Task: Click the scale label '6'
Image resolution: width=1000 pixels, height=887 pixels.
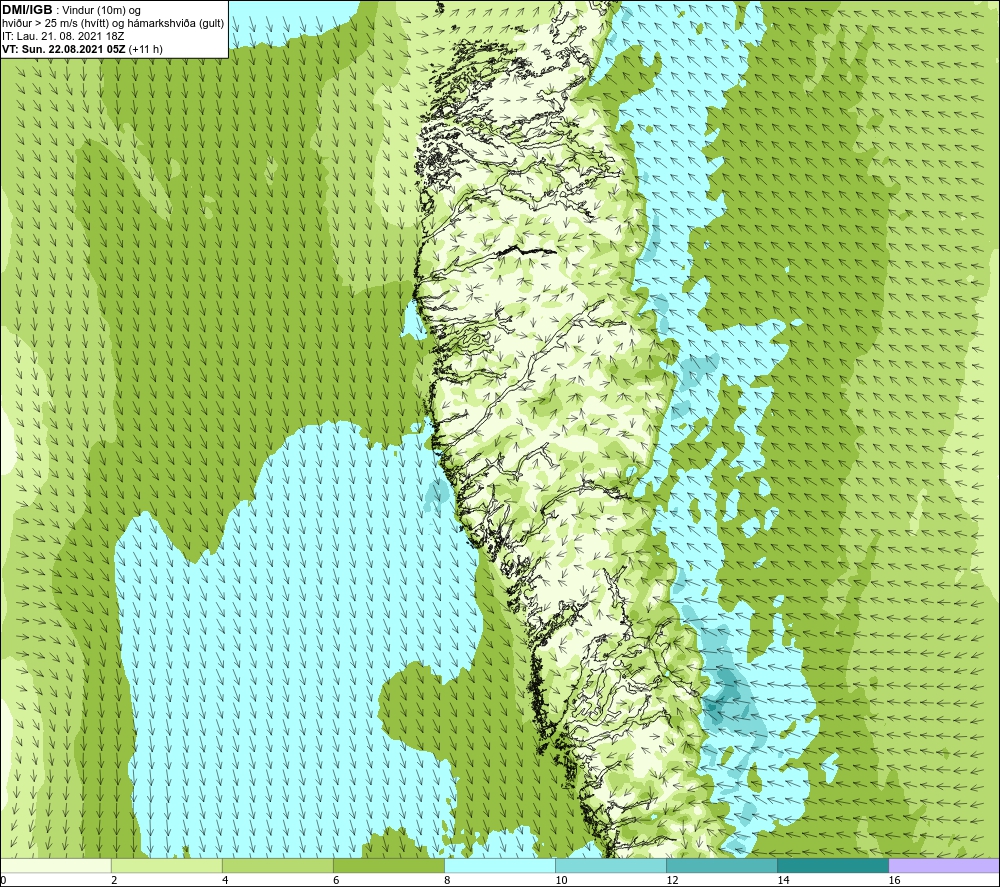Action: tap(336, 881)
